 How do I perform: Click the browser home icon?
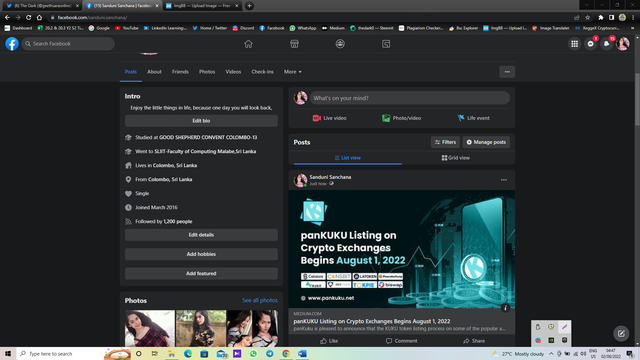coord(39,18)
